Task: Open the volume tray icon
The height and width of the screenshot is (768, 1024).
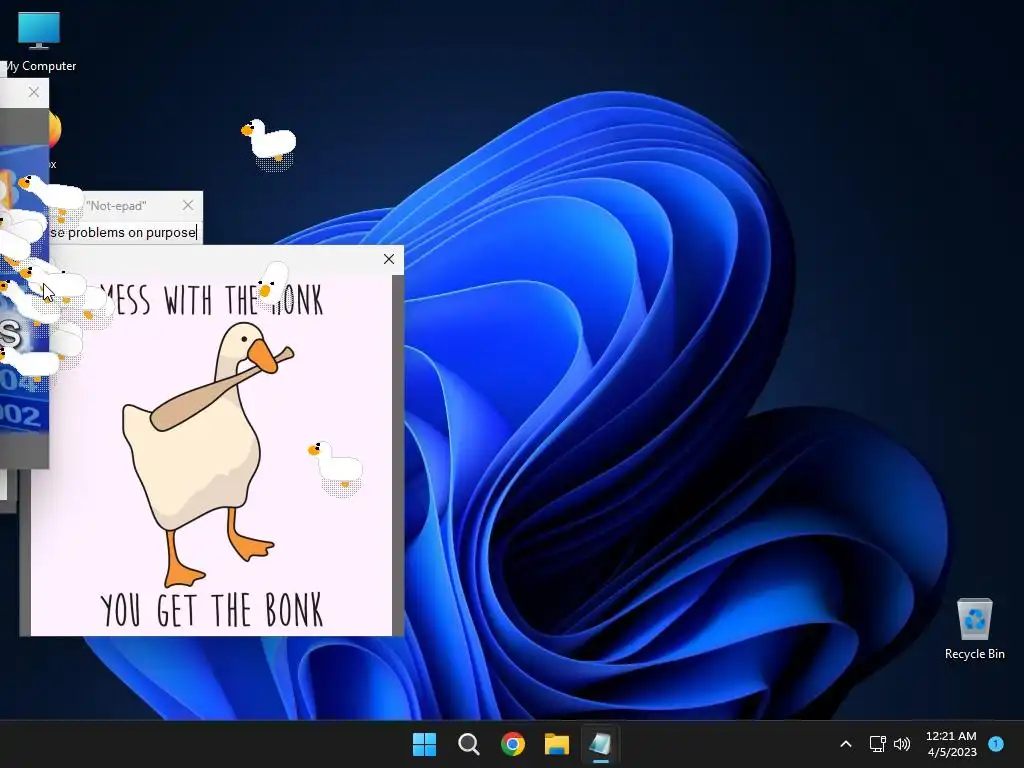Action: click(902, 744)
